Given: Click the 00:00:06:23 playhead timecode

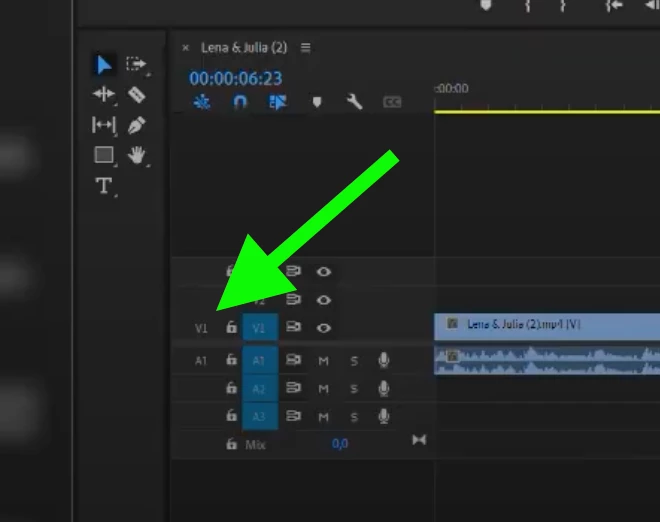Looking at the screenshot, I should [236, 78].
